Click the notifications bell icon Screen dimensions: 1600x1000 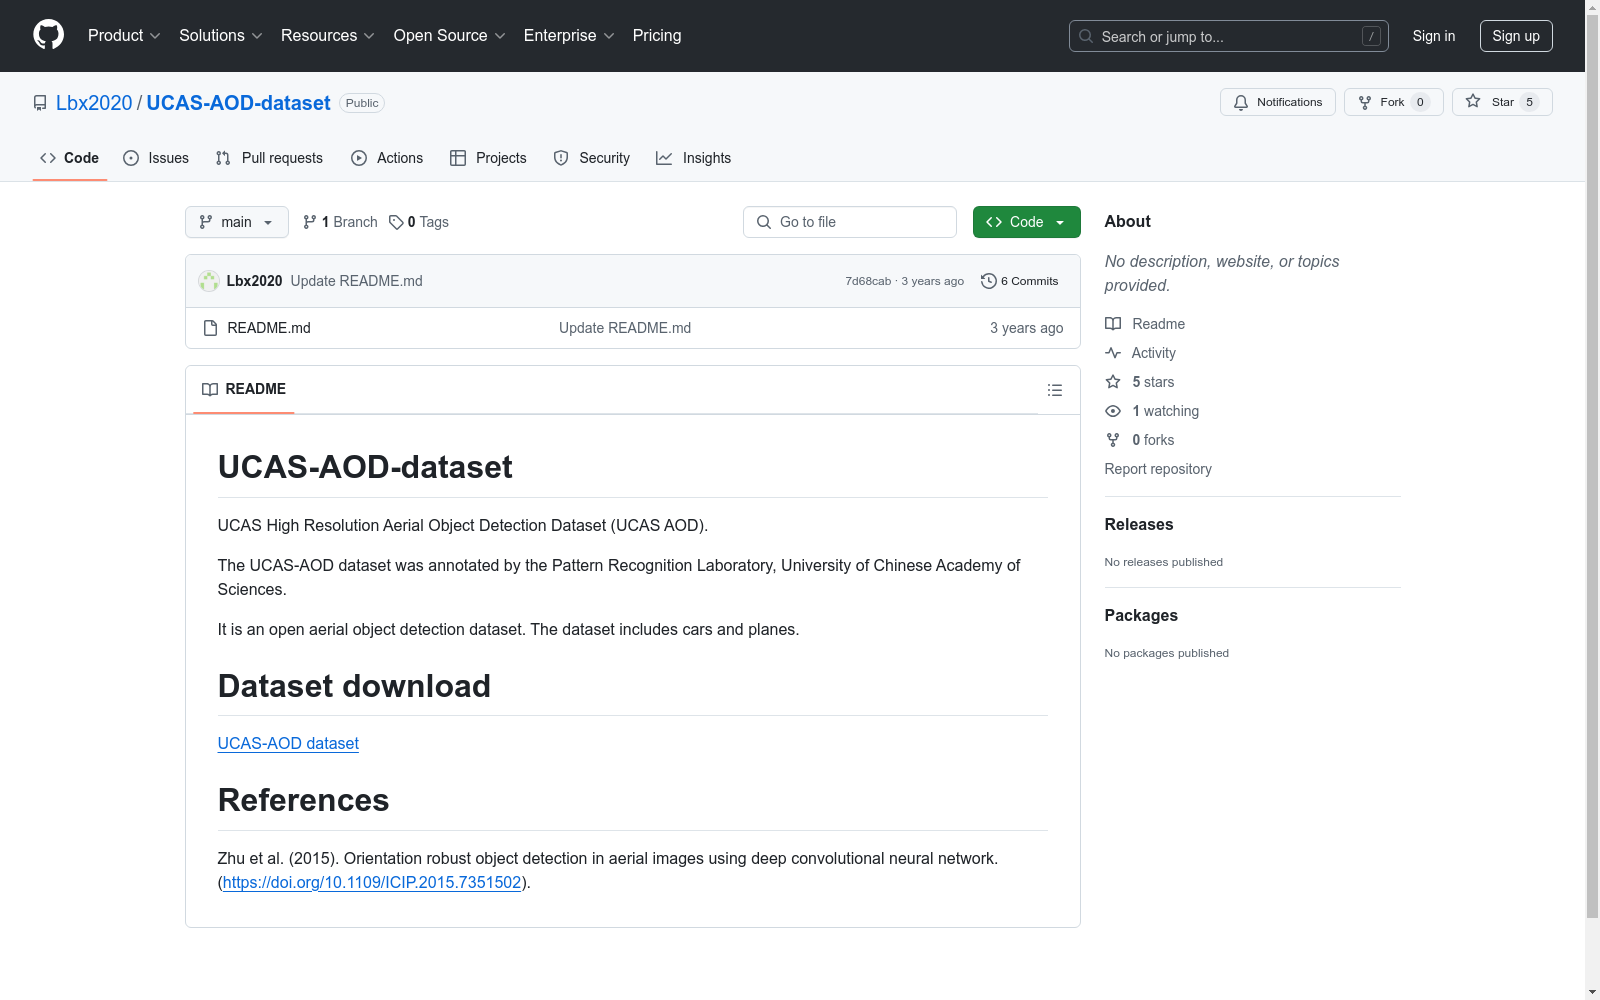click(1240, 102)
